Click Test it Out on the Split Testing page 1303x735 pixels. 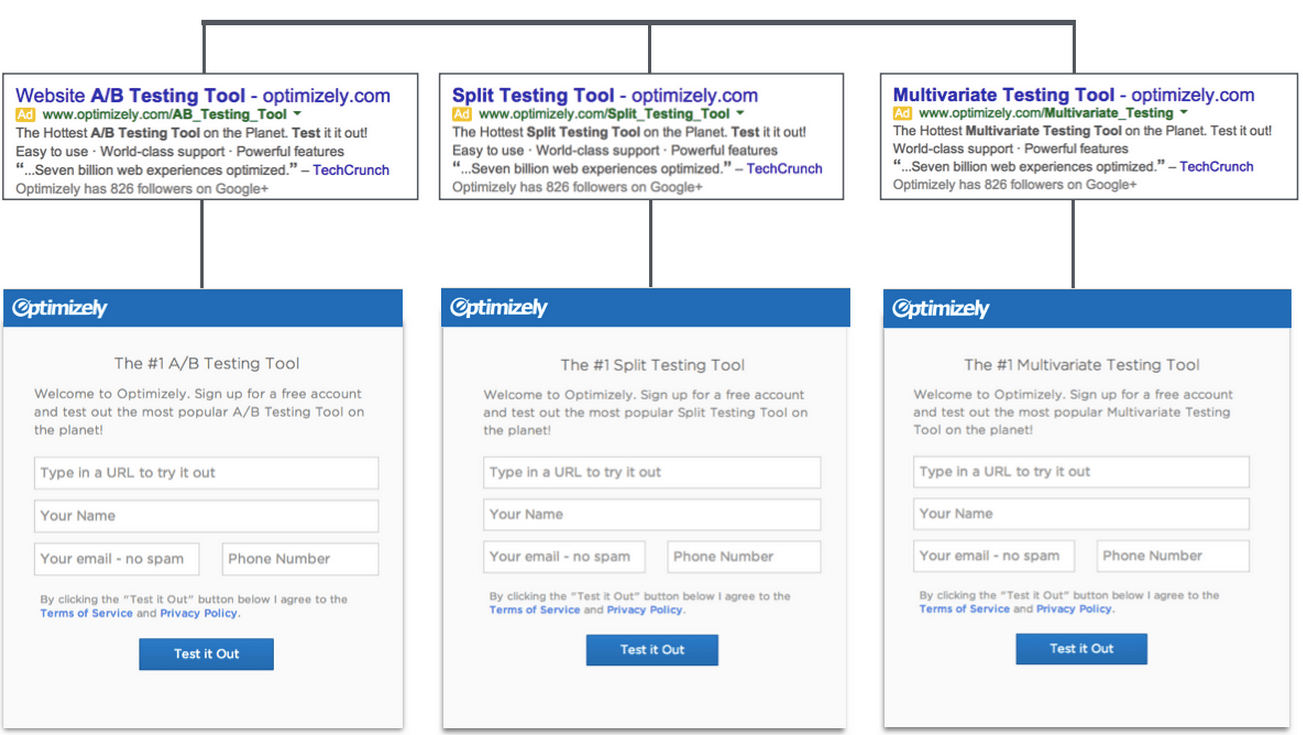pos(652,650)
